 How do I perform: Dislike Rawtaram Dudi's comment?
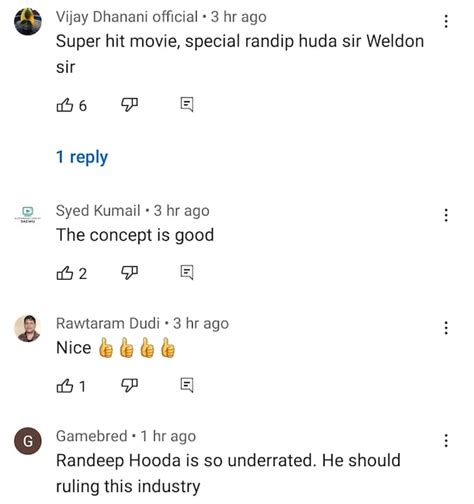(129, 385)
